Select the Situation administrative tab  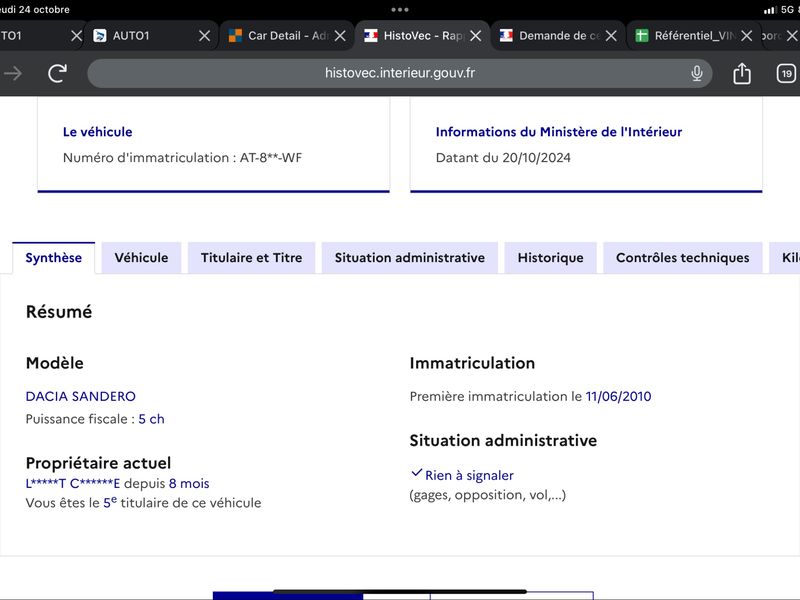(410, 258)
